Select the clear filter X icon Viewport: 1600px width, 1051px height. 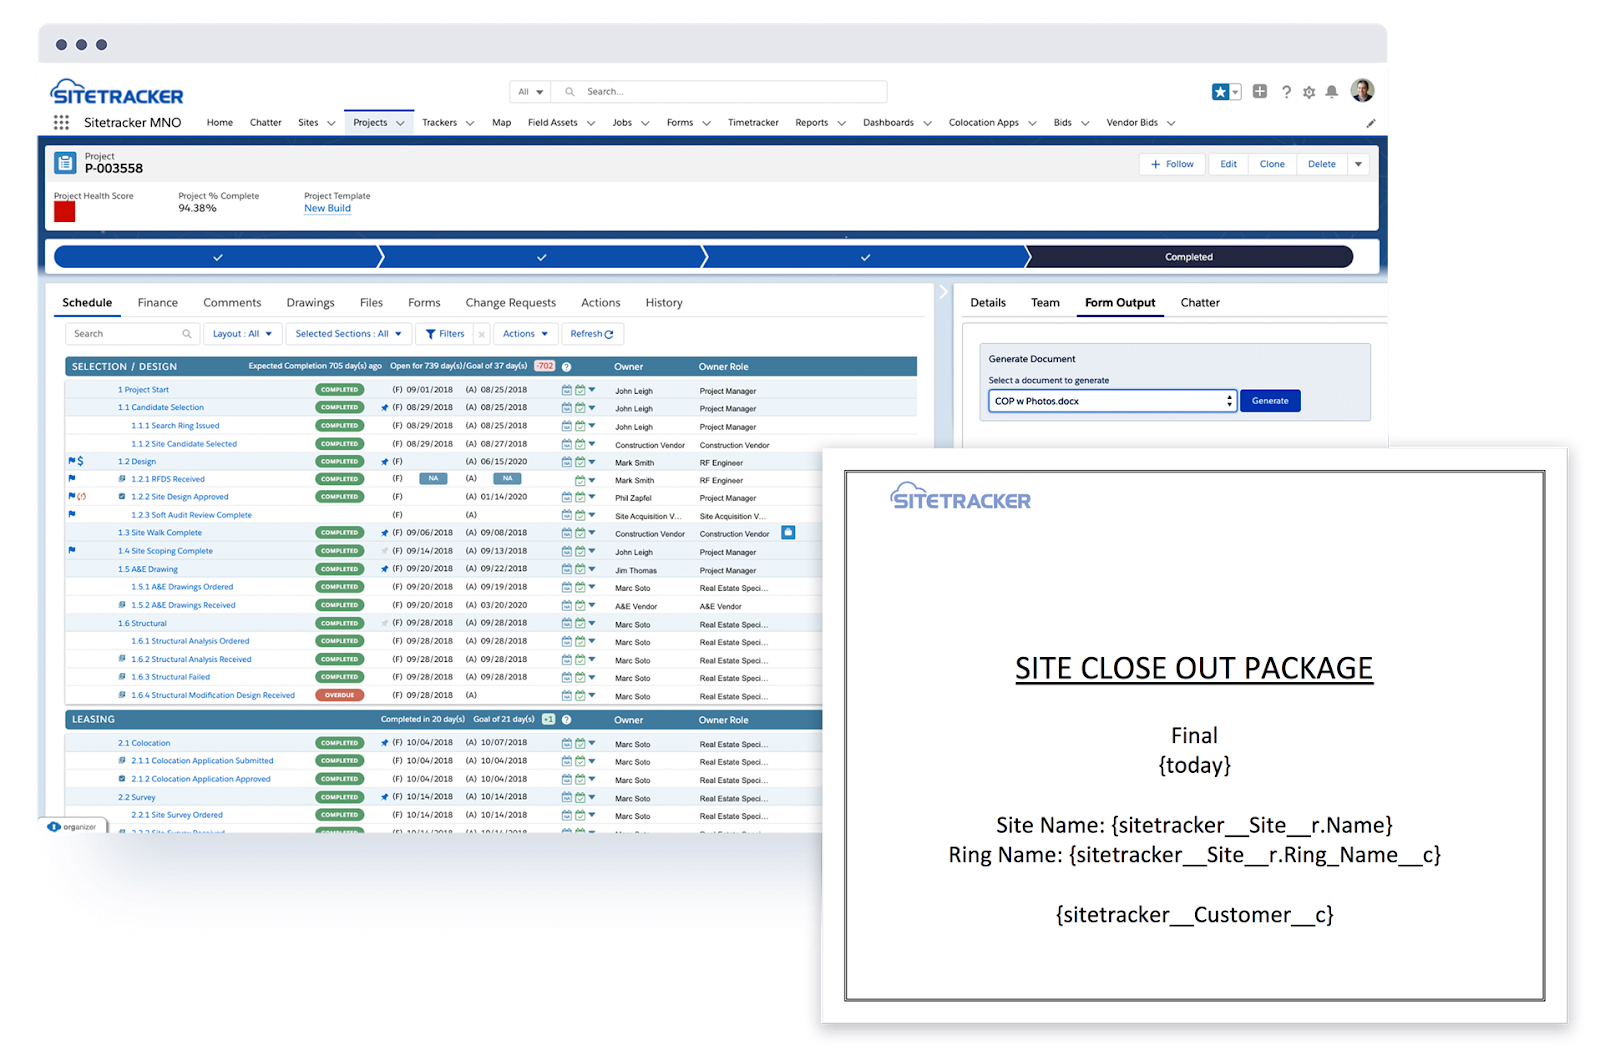[x=482, y=334]
